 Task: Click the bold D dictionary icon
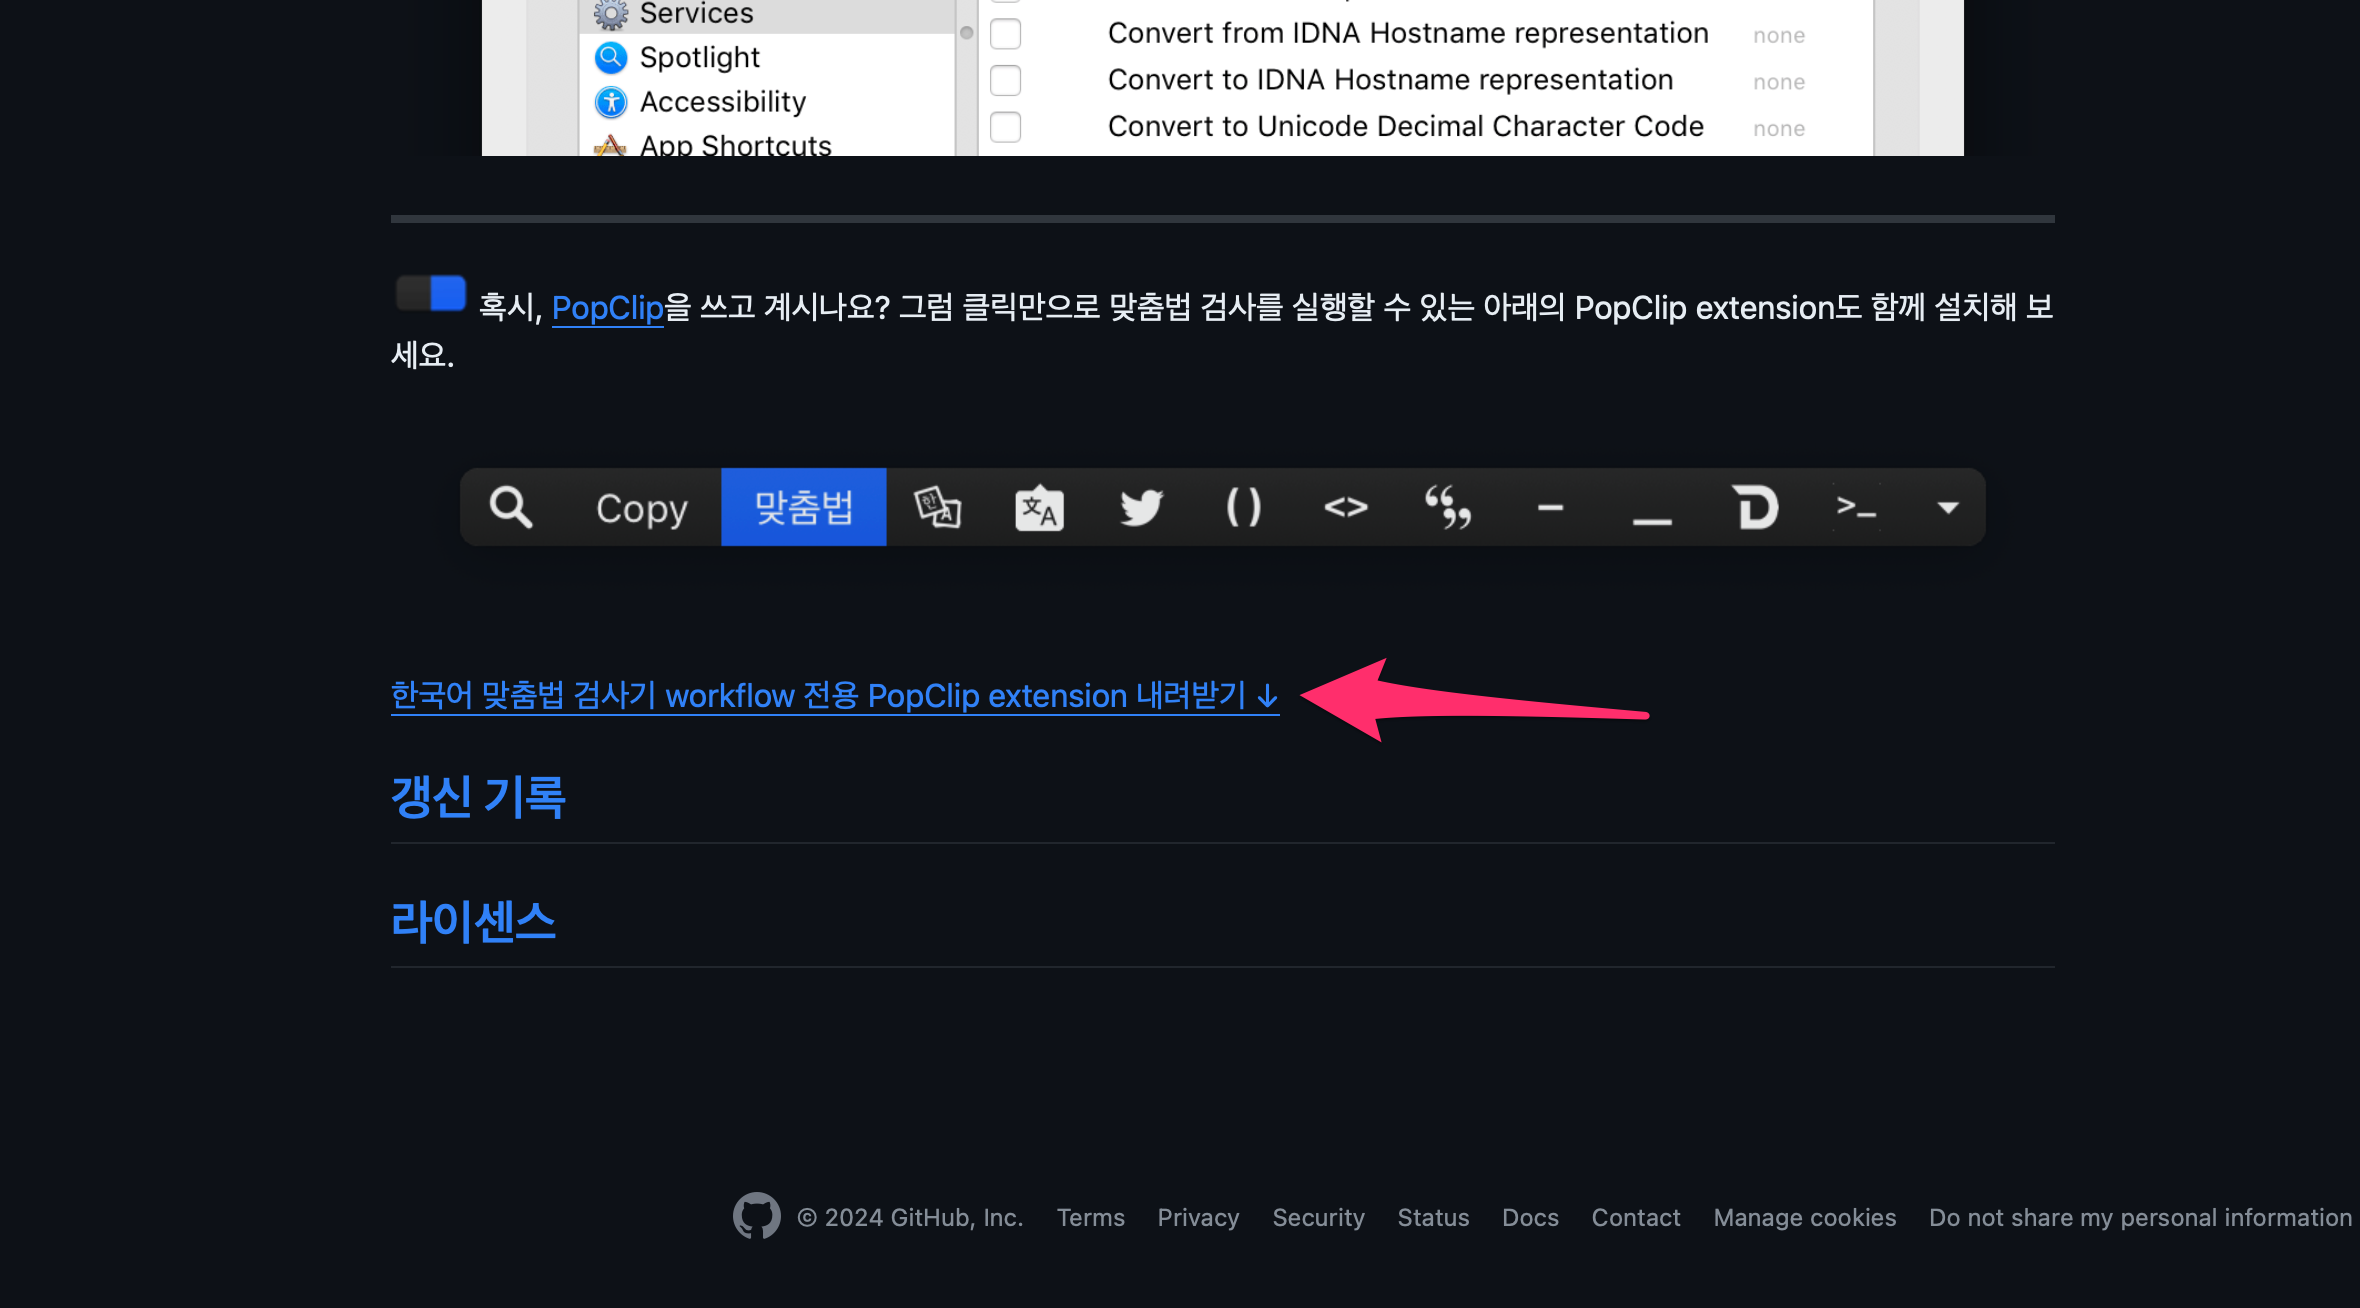1755,507
